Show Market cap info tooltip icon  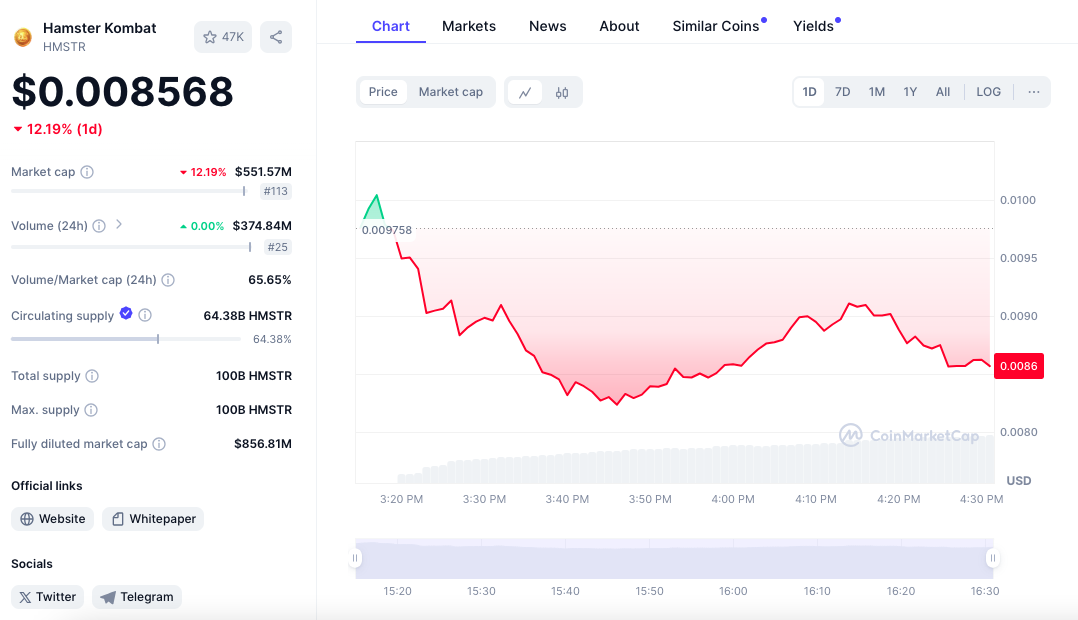click(87, 172)
